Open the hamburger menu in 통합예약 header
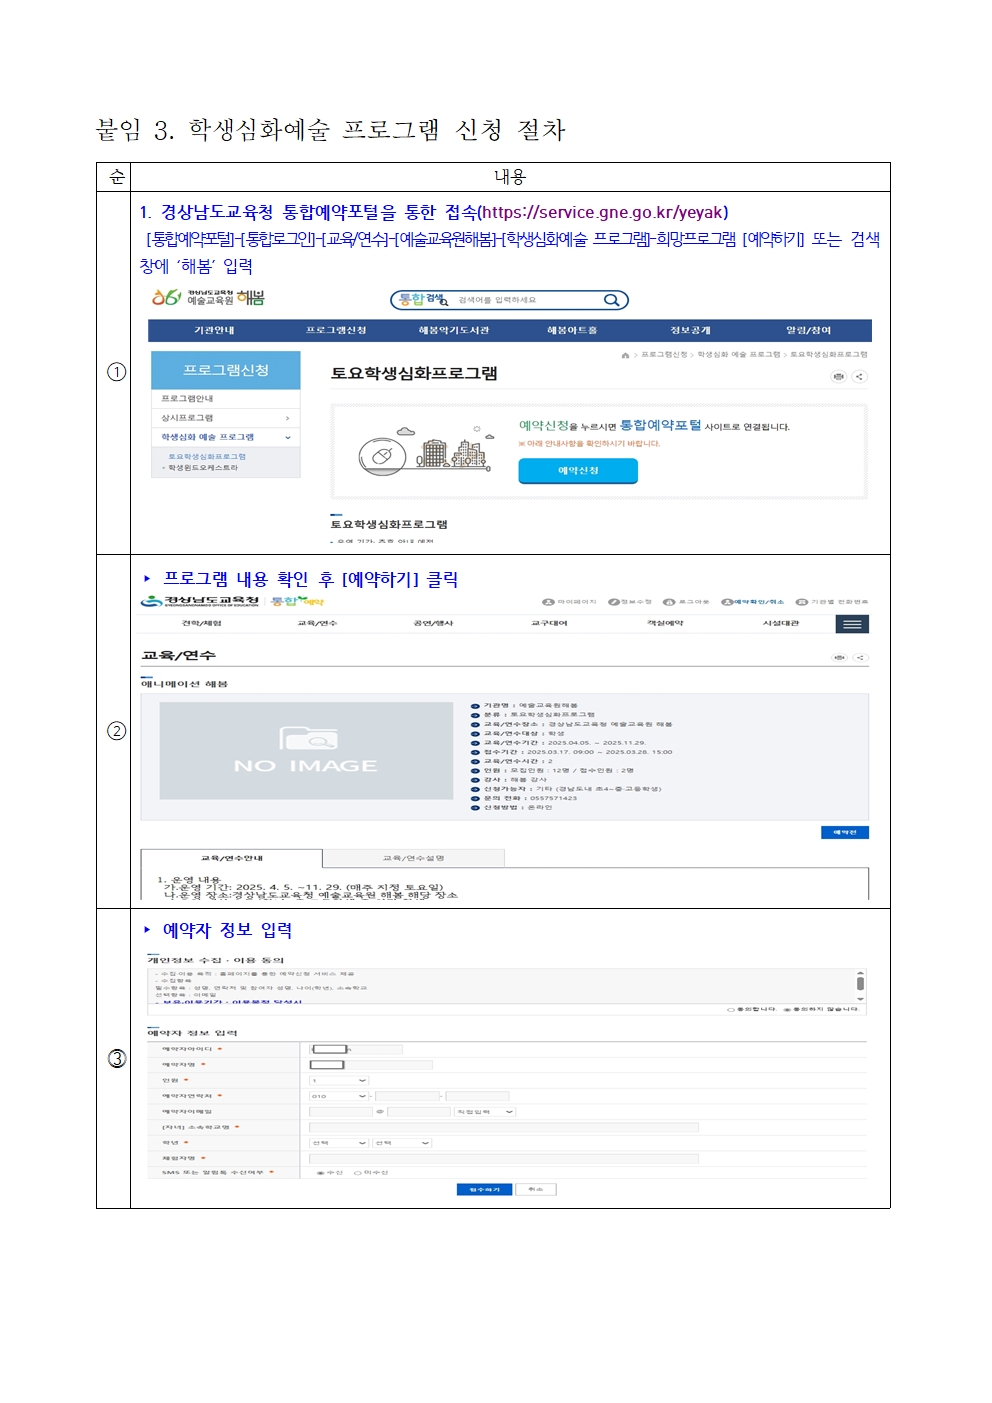992x1403 pixels. click(x=852, y=624)
